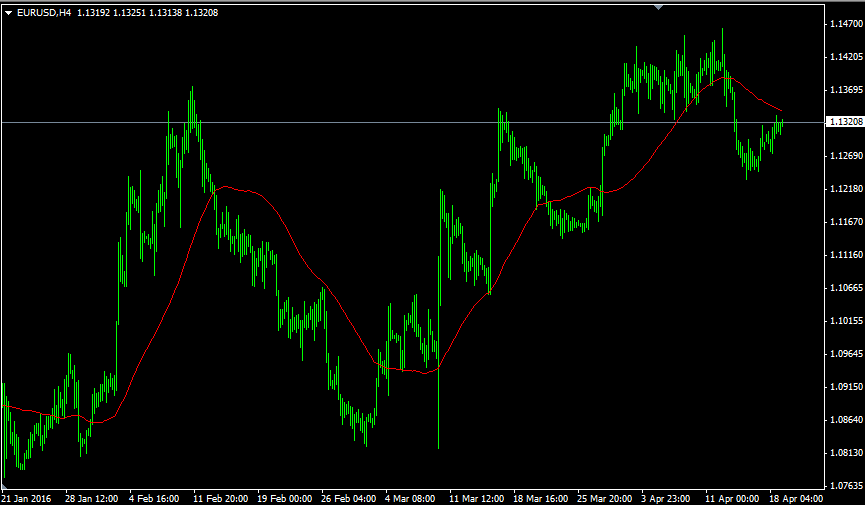Image resolution: width=865 pixels, height=505 pixels.
Task: Click the price level 1.10155 on scale
Action: point(846,321)
